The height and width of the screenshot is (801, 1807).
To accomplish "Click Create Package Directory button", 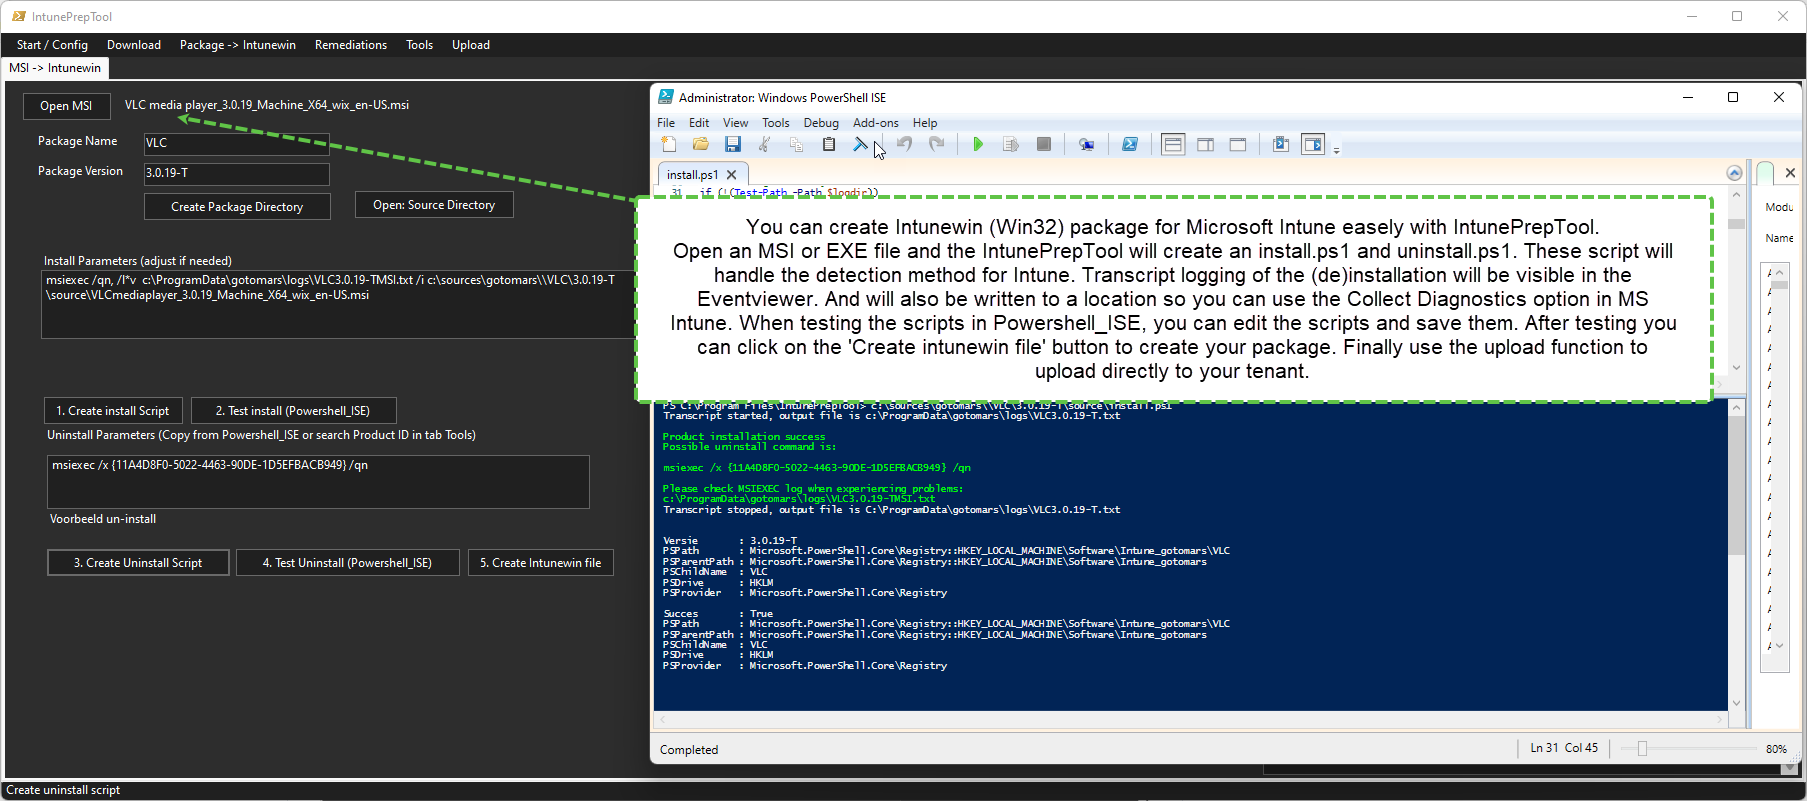I will coord(237,207).
